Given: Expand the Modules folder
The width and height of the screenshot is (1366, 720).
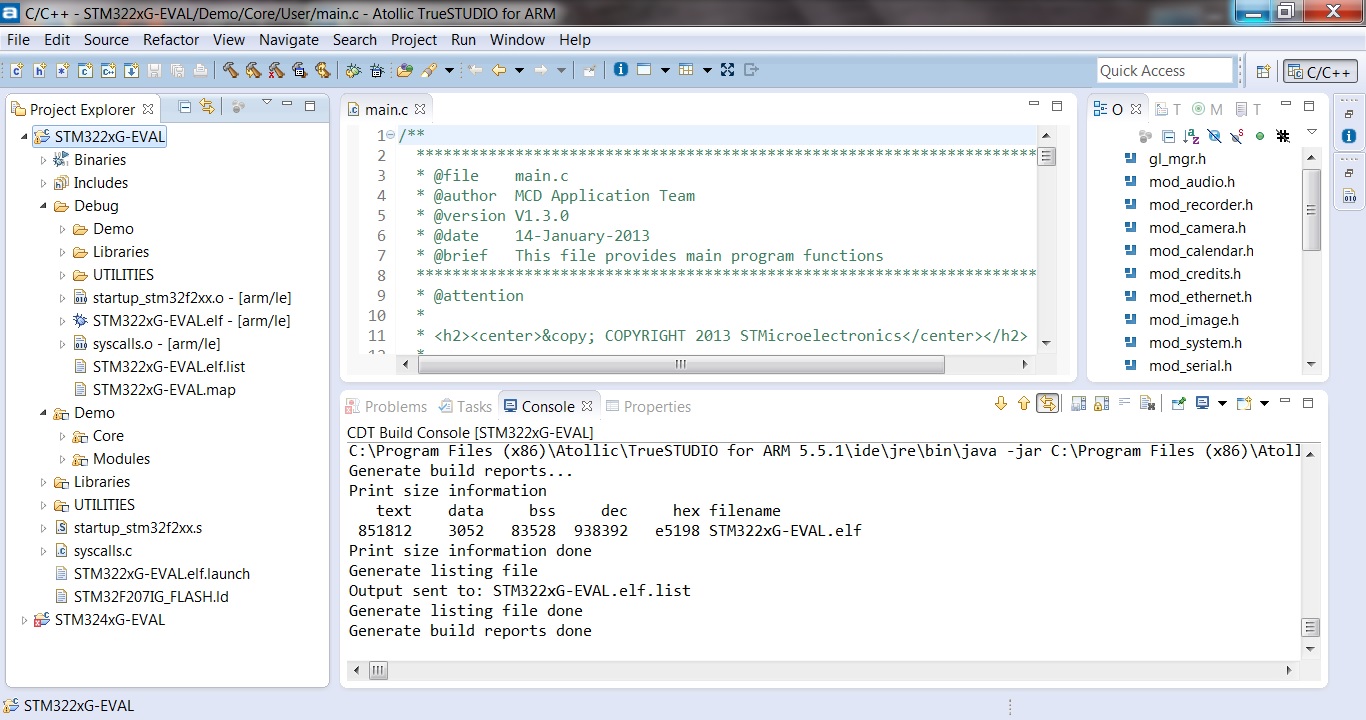Looking at the screenshot, I should click(x=62, y=459).
